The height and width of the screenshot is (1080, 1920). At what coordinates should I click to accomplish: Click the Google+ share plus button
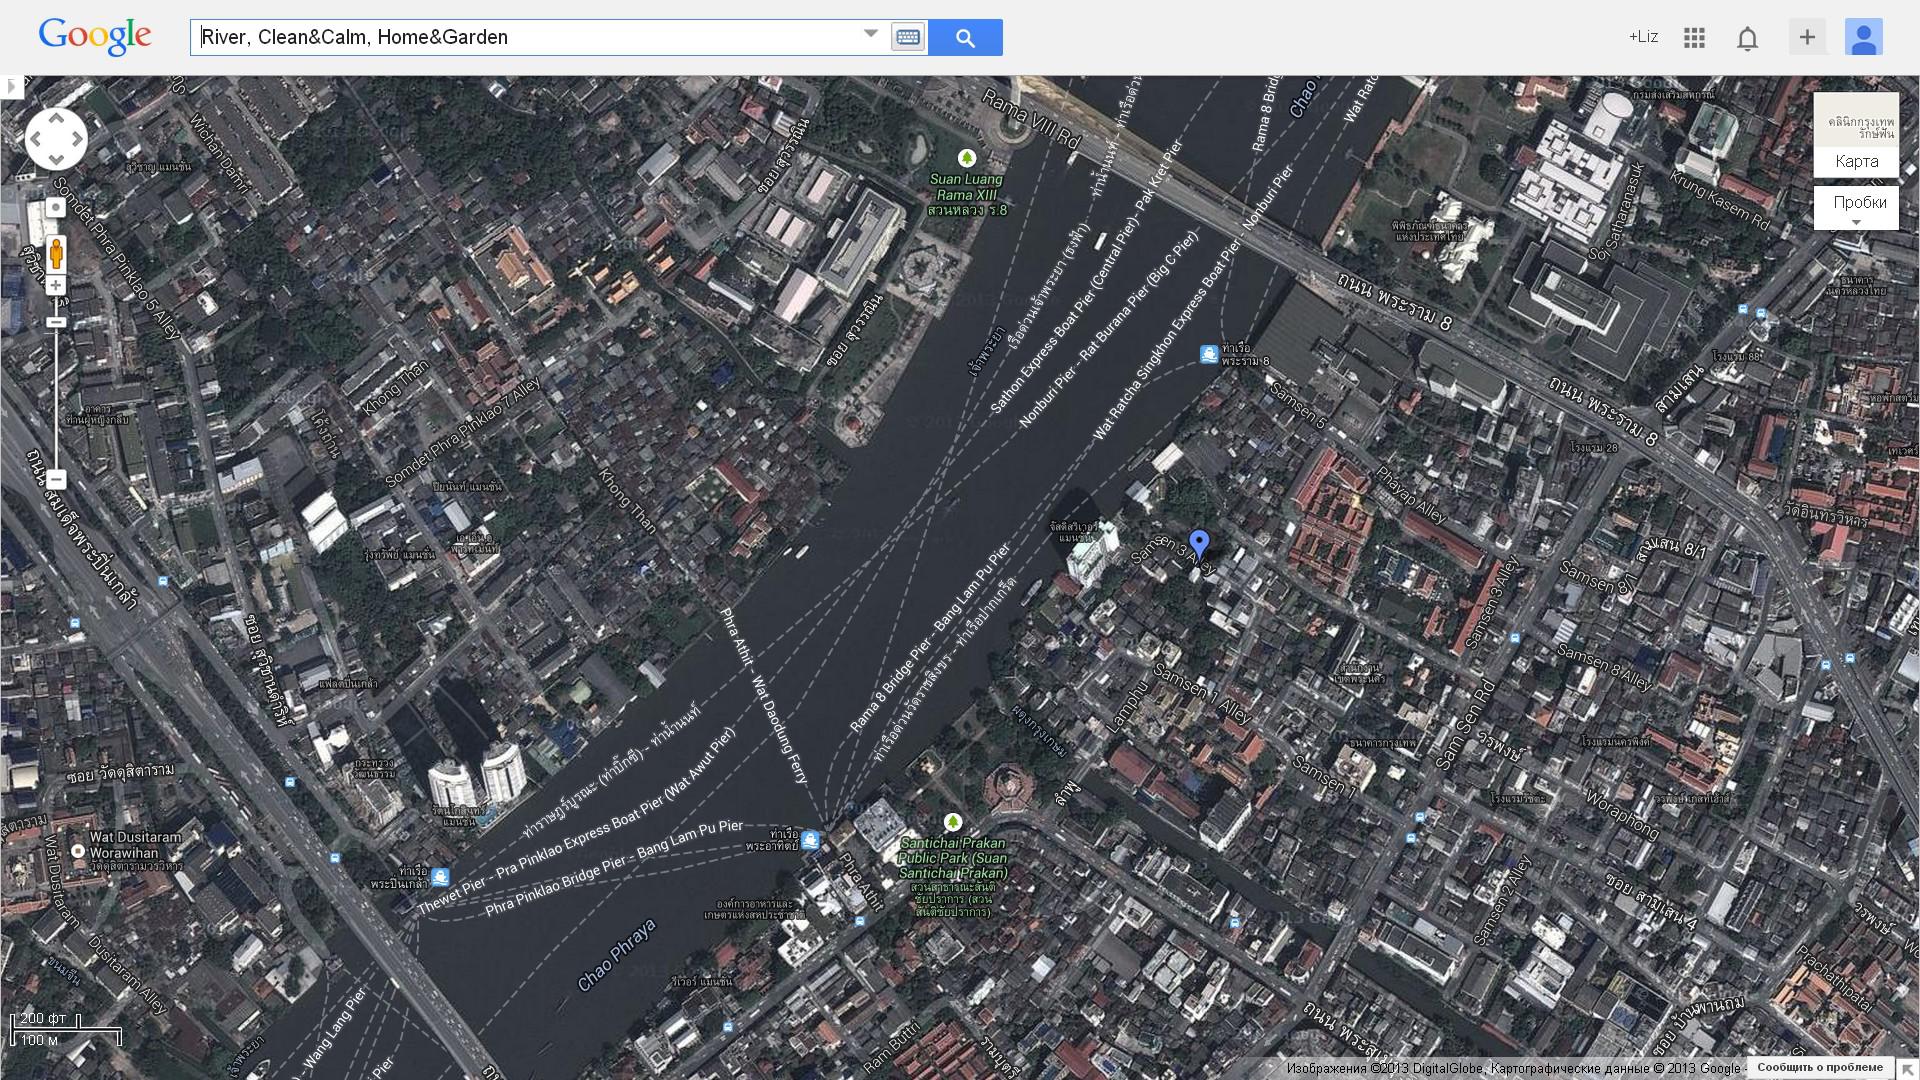click(1807, 38)
